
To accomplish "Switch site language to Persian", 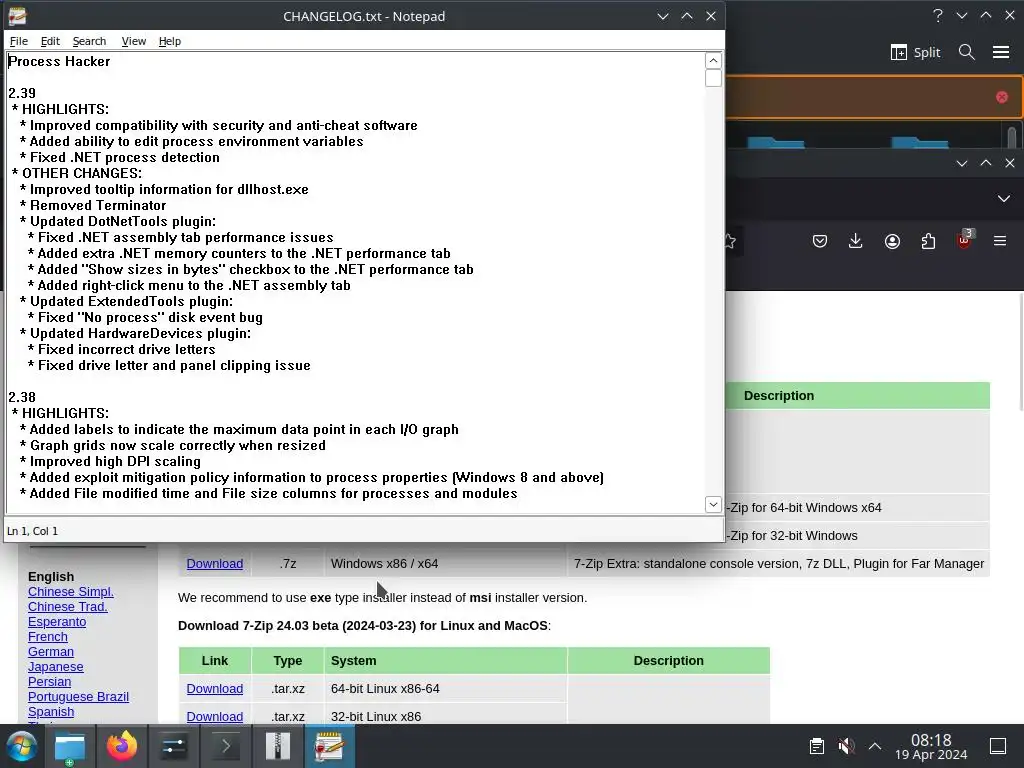I will click(50, 682).
